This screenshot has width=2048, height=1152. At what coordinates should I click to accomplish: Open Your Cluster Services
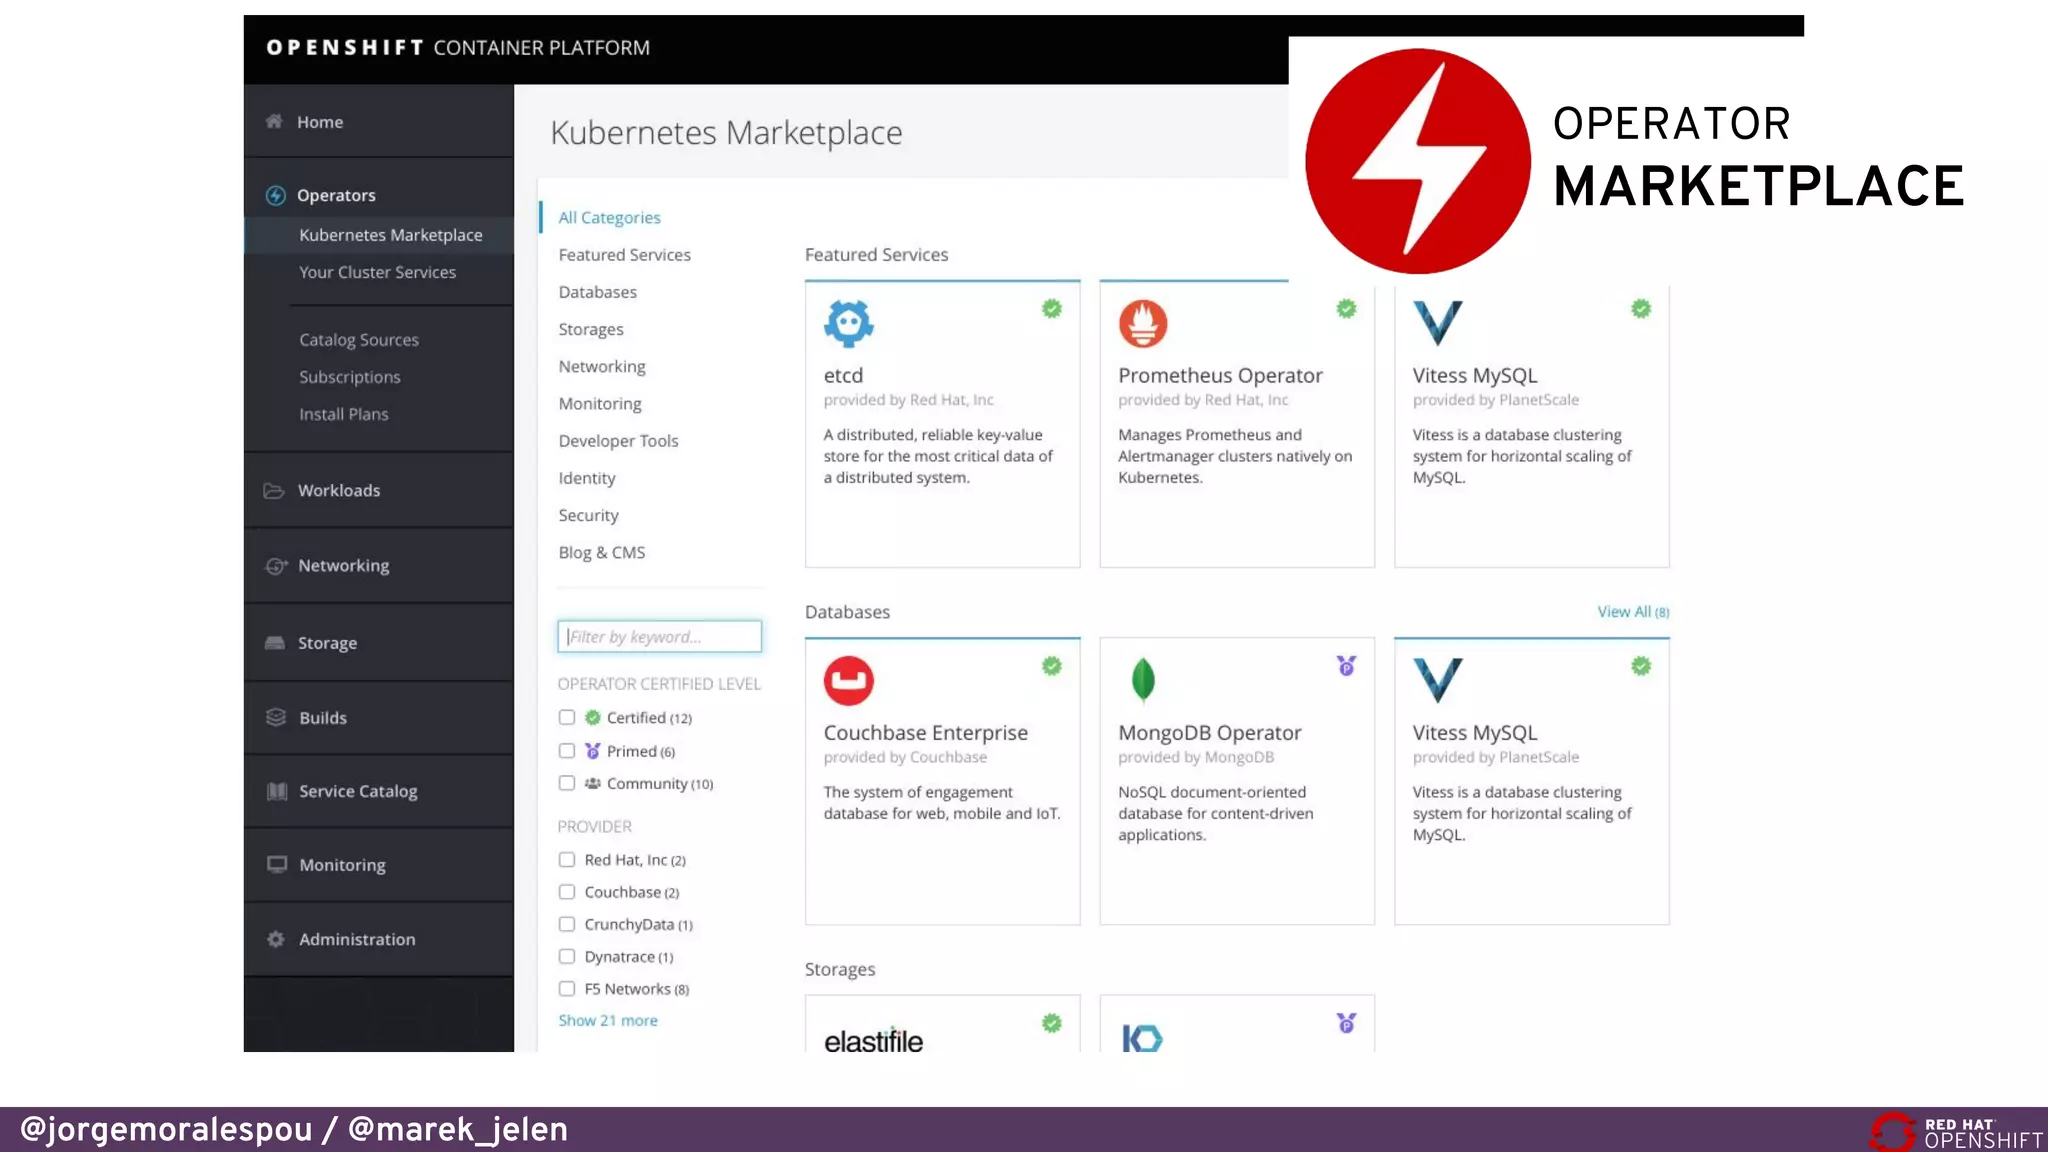[377, 272]
